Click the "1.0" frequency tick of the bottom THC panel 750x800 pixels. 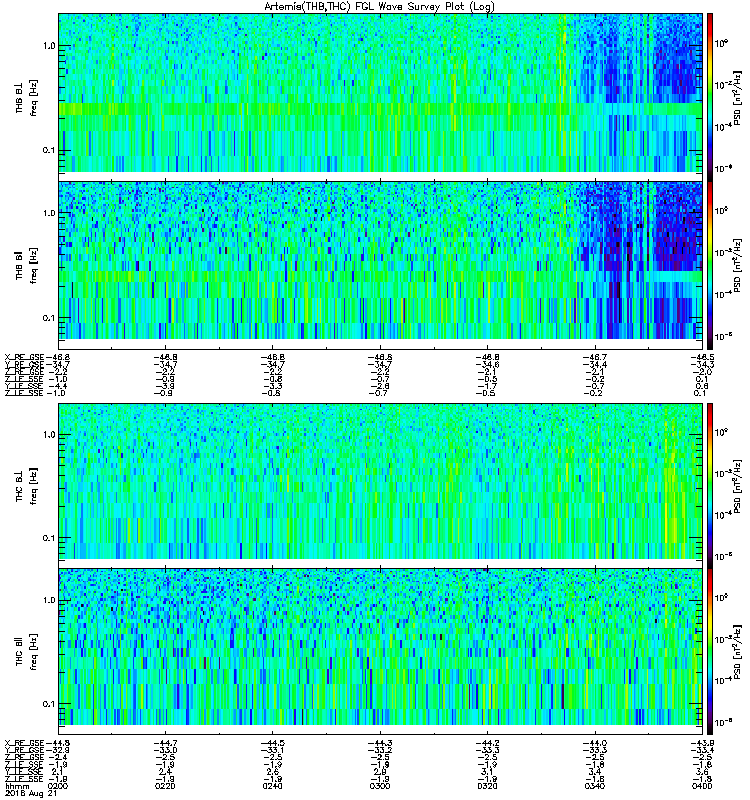49,601
